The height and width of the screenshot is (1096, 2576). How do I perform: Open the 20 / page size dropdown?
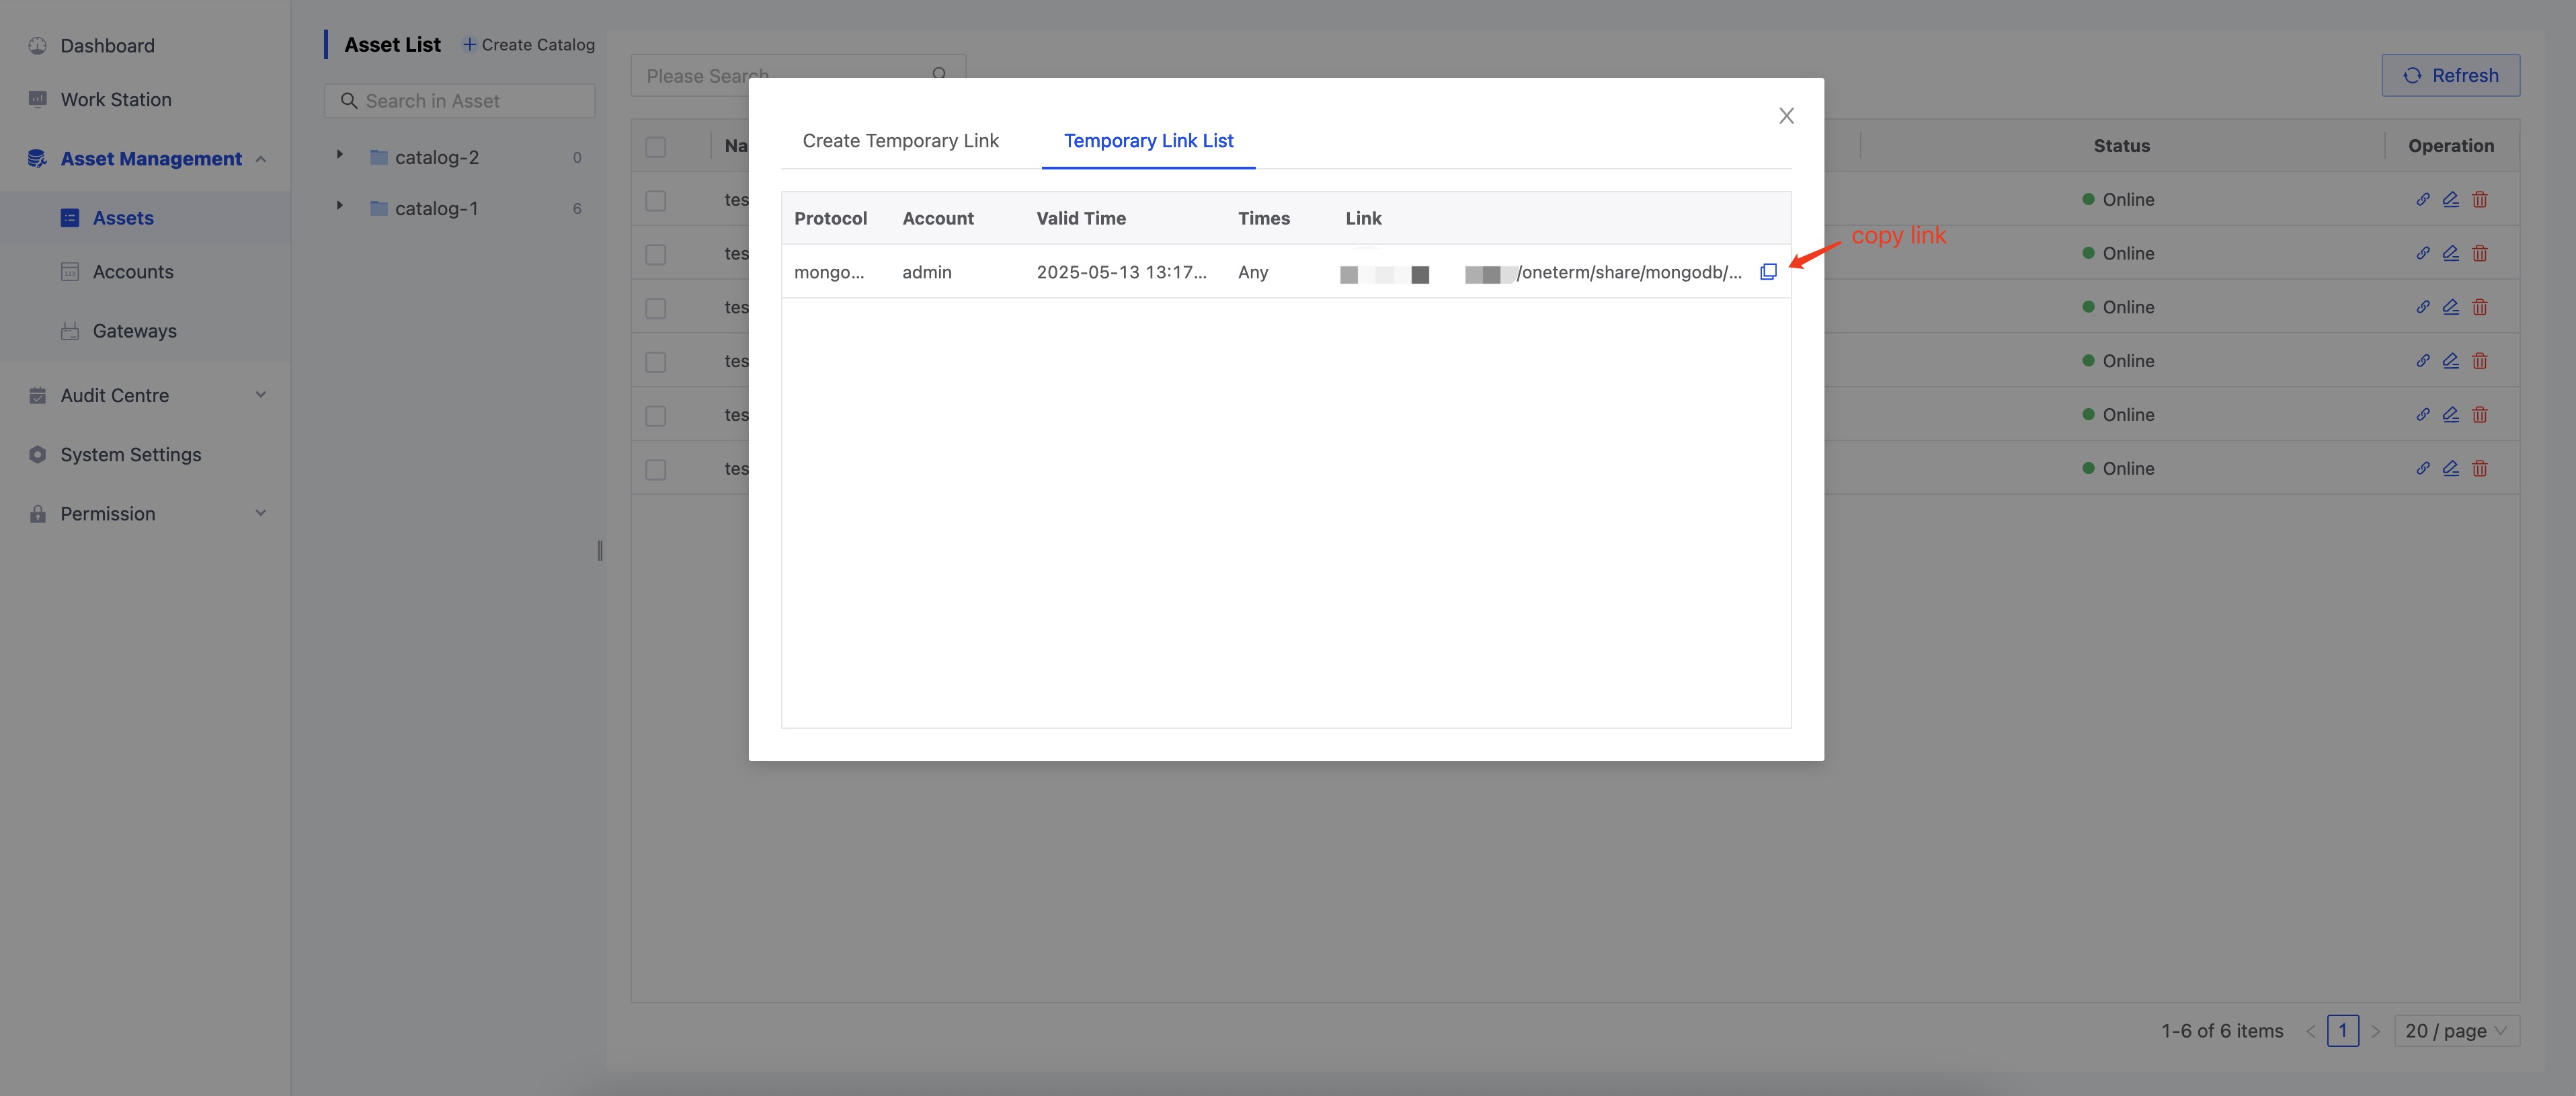click(x=2456, y=1031)
